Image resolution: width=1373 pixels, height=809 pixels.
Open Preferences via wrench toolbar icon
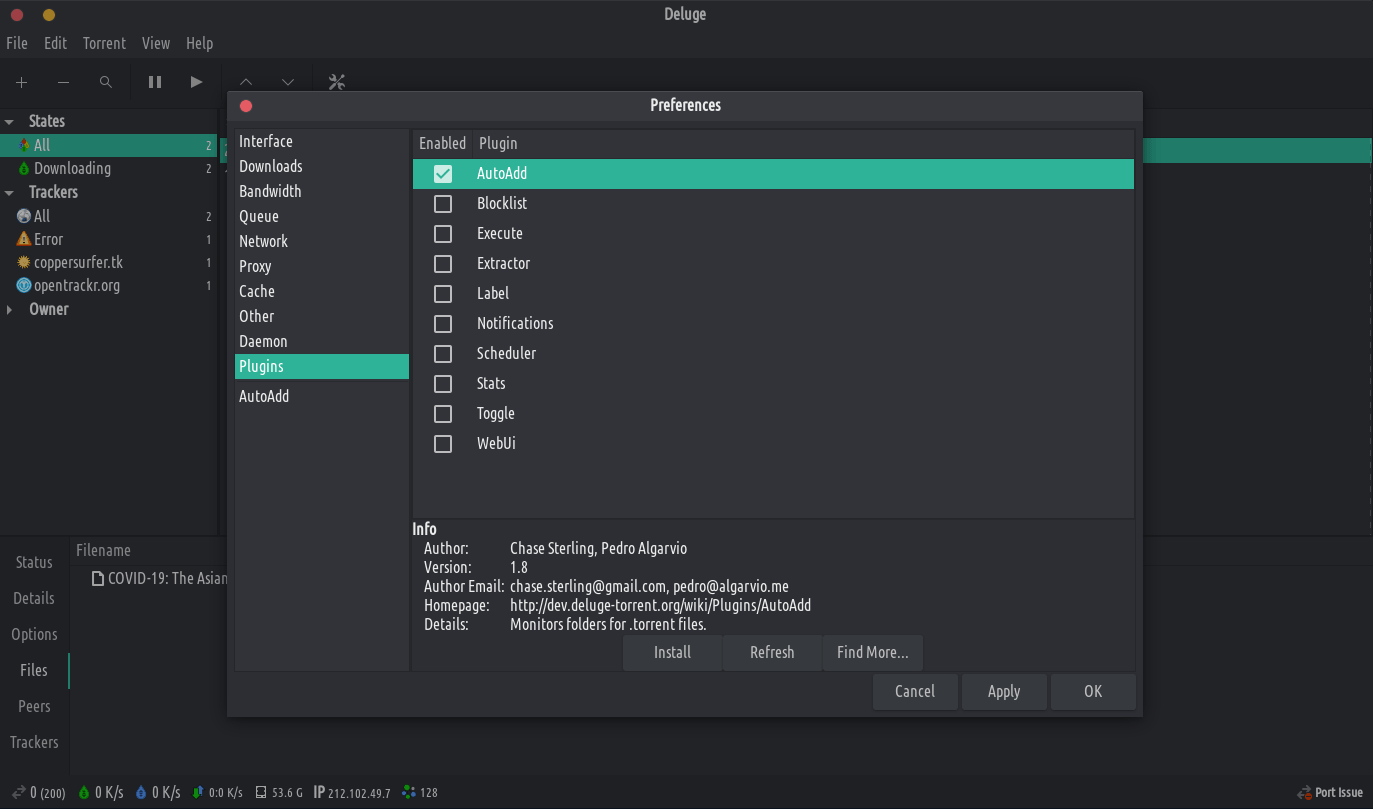coord(337,82)
